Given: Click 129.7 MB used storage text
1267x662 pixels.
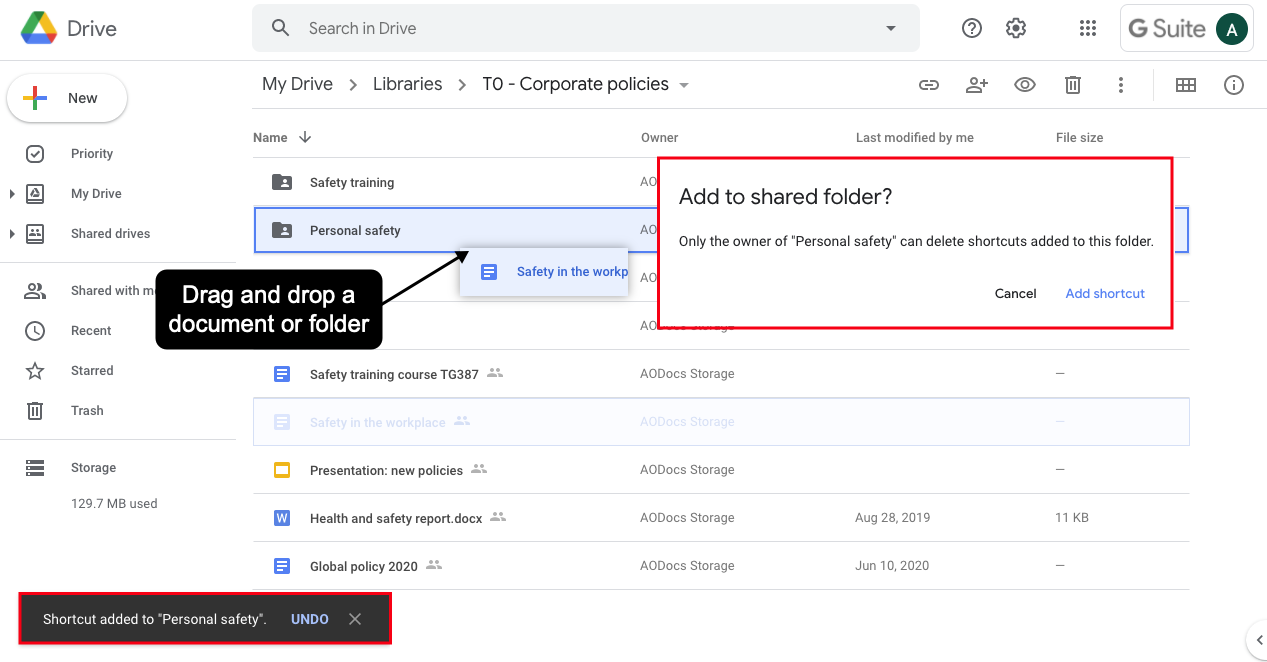Looking at the screenshot, I should coord(114,504).
